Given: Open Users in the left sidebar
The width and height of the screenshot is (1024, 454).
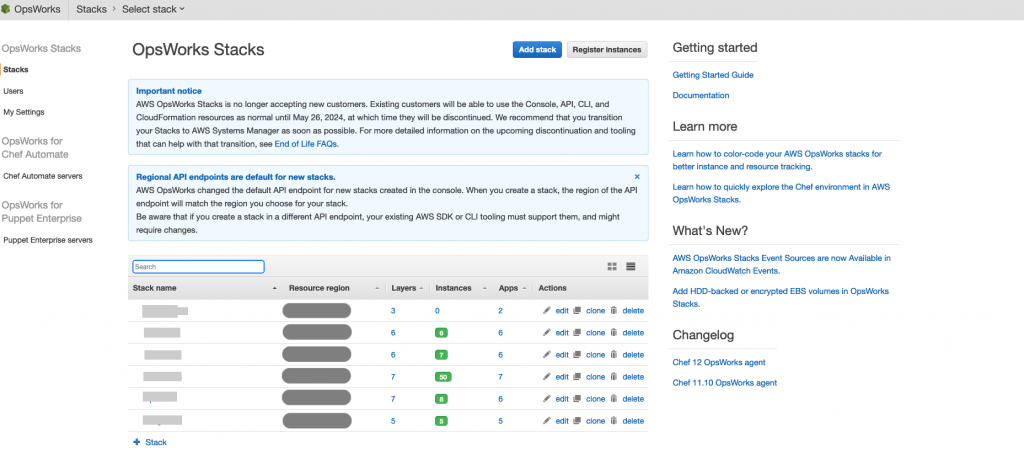Looking at the screenshot, I should click(x=13, y=91).
